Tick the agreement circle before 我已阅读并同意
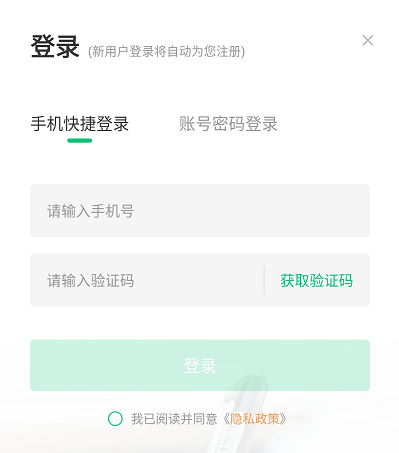This screenshot has width=399, height=453. pos(115,419)
